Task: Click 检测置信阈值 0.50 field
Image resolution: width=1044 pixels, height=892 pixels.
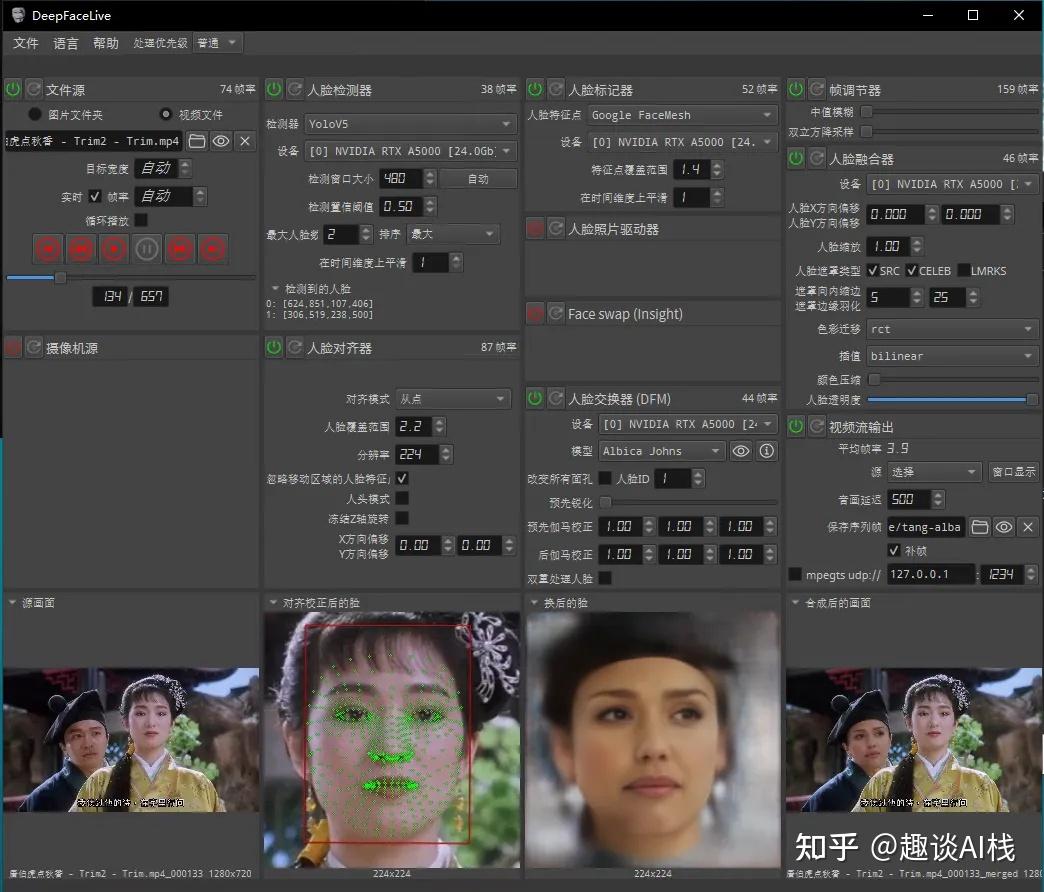Action: point(401,206)
